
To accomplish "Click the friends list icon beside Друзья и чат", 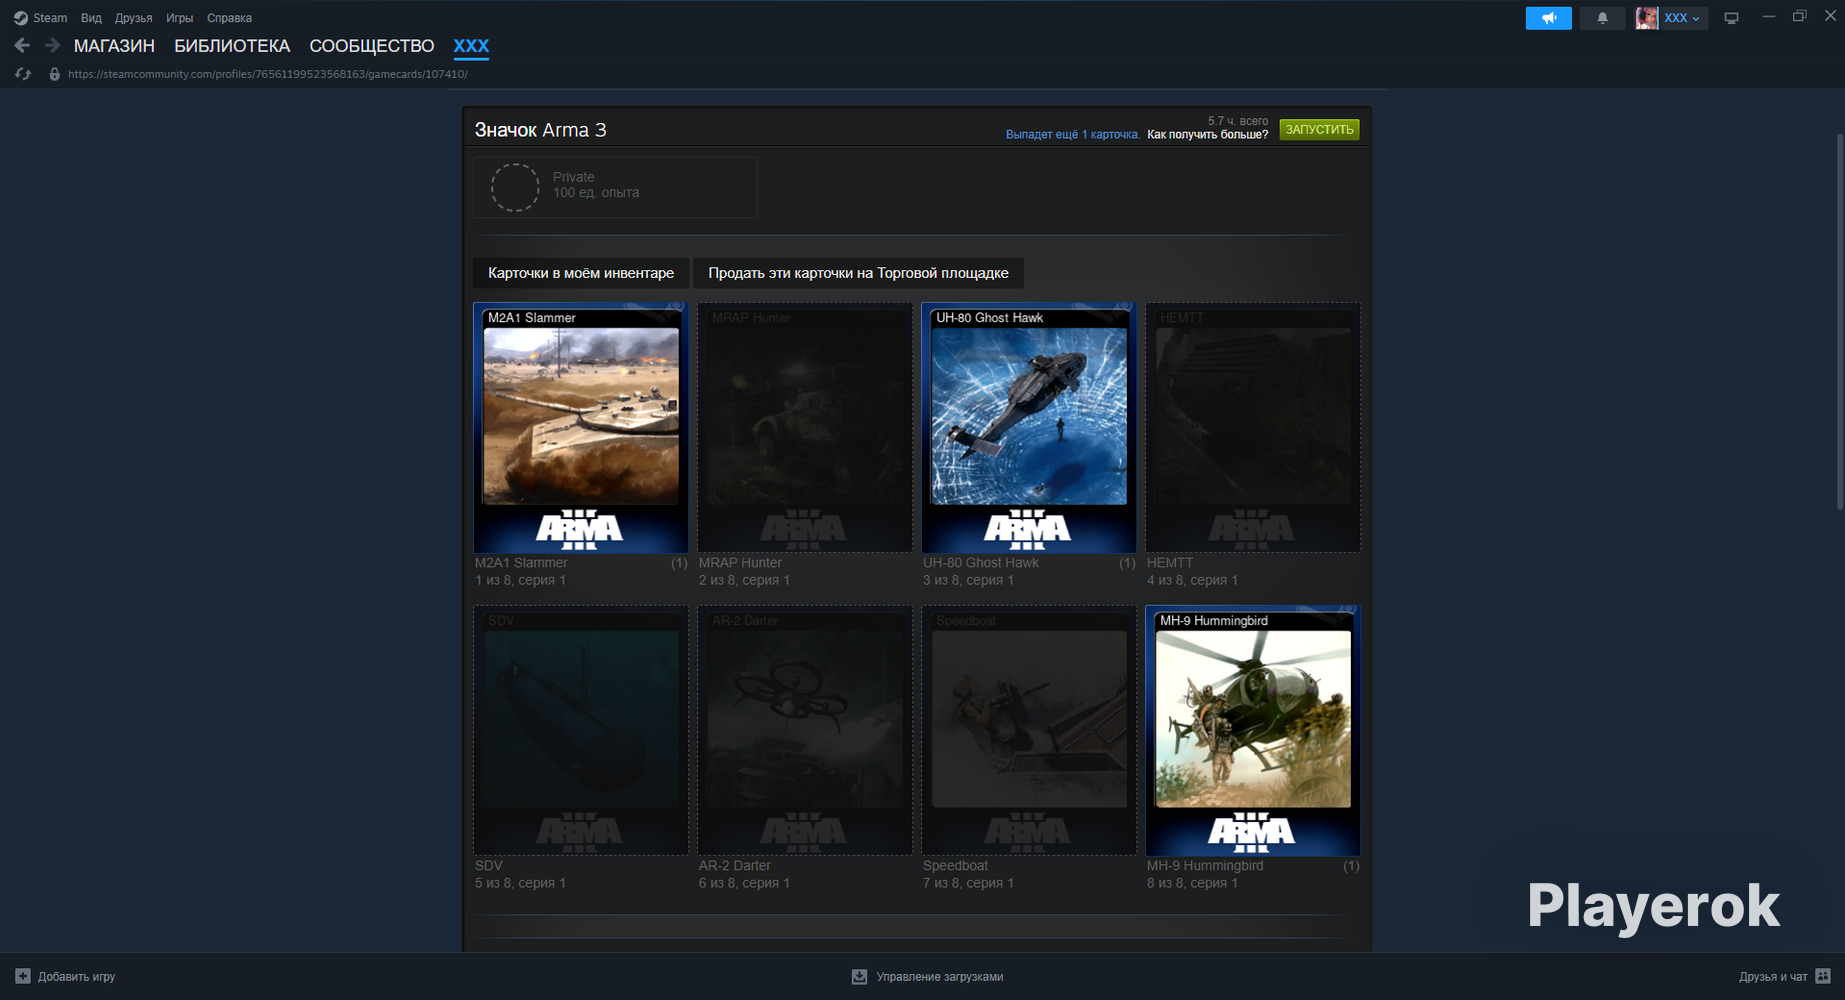I will pos(1823,976).
